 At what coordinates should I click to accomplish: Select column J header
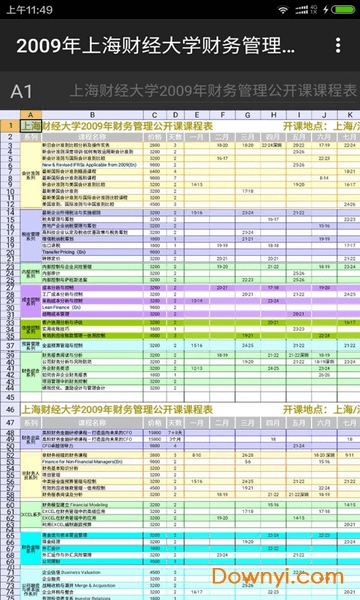click(324, 115)
